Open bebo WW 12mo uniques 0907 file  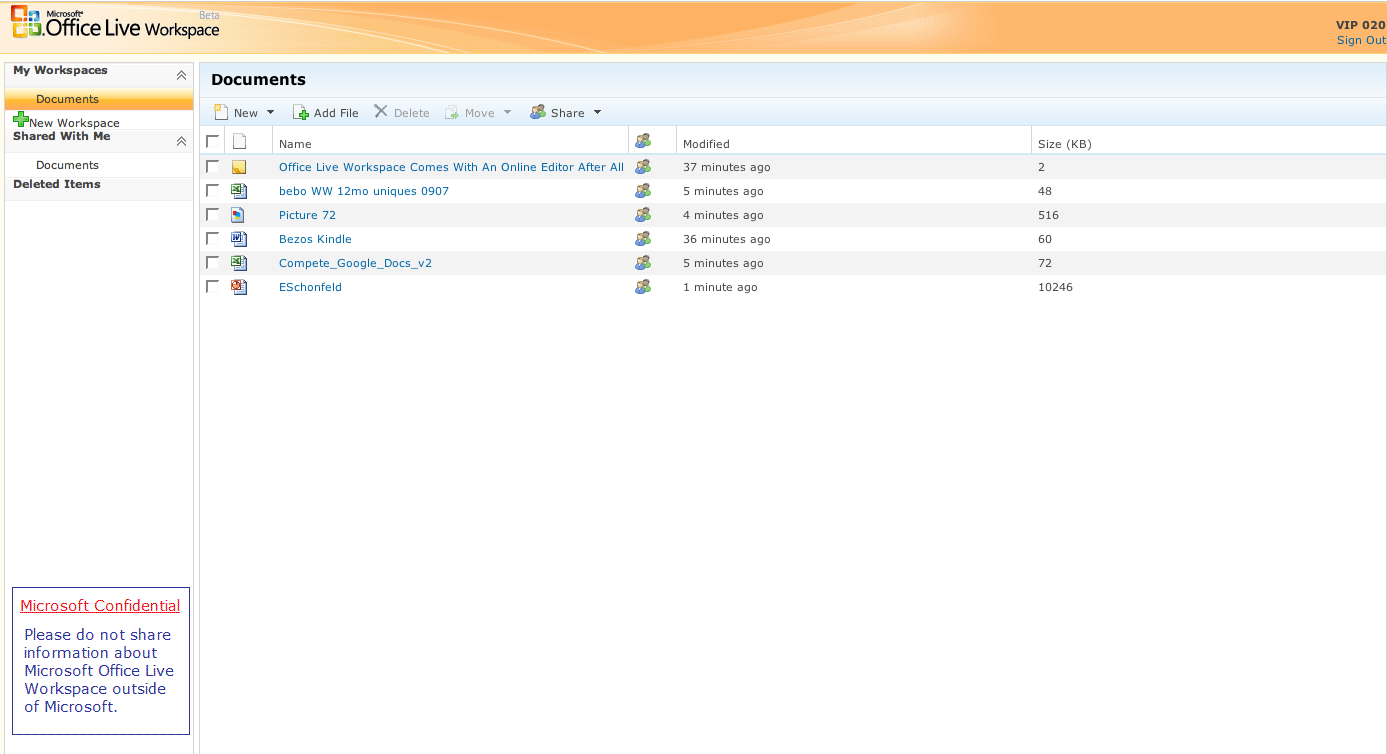(x=364, y=191)
